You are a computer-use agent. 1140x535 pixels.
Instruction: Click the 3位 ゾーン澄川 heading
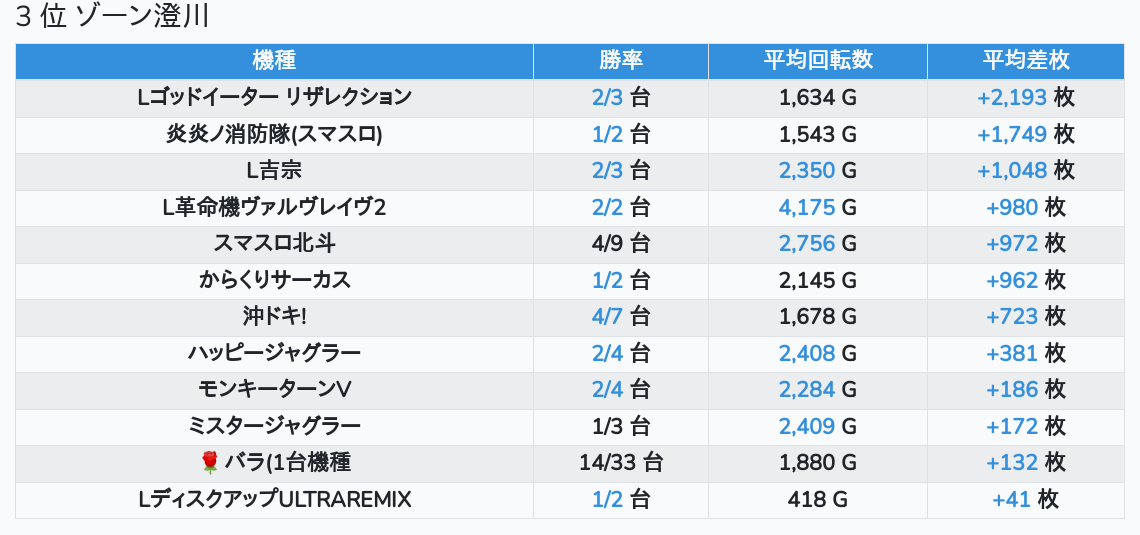pyautogui.click(x=112, y=18)
